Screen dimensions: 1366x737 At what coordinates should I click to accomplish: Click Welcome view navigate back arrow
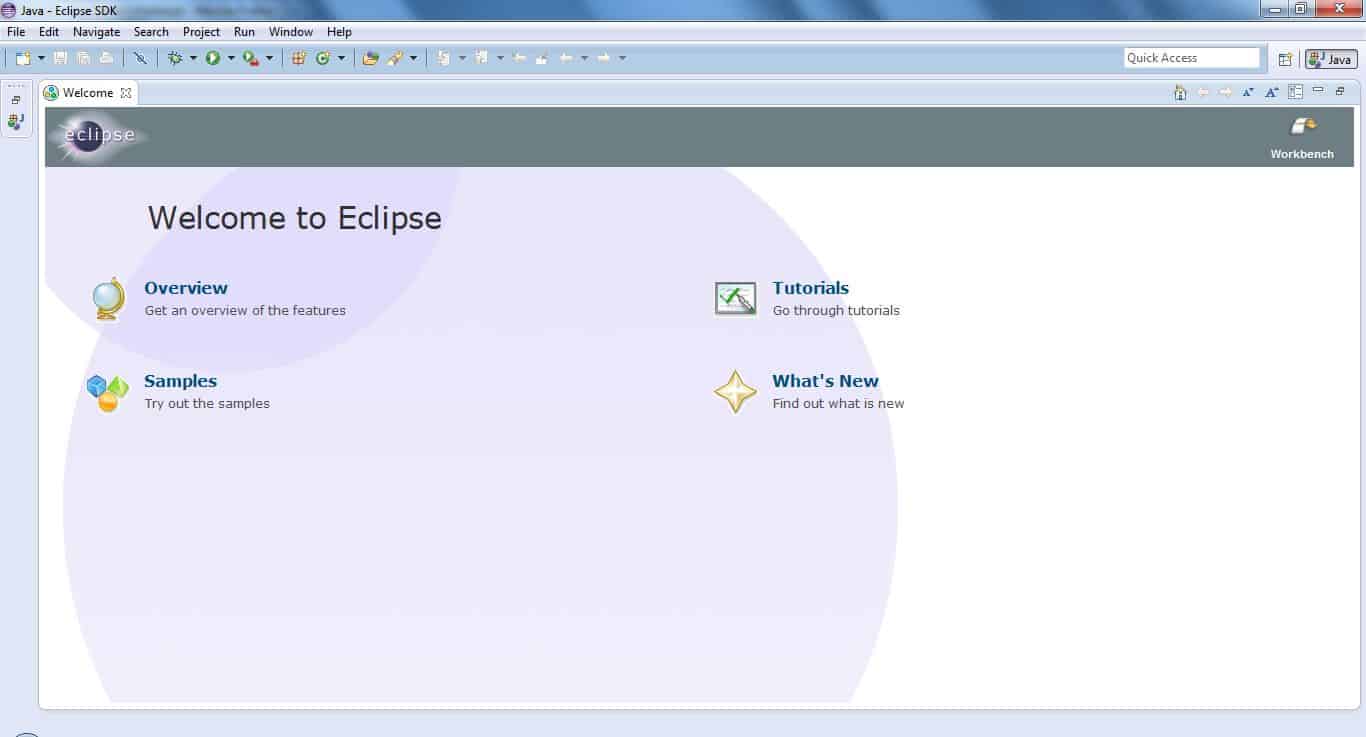(1203, 92)
